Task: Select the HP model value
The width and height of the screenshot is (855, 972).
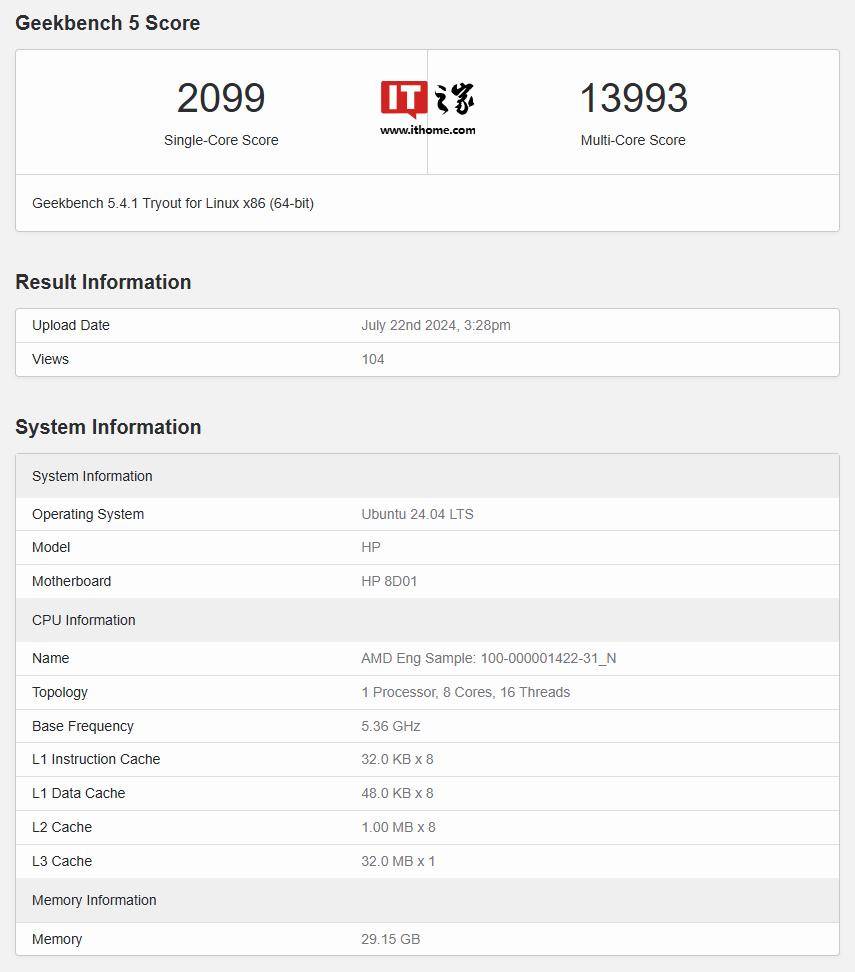Action: pyautogui.click(x=371, y=547)
